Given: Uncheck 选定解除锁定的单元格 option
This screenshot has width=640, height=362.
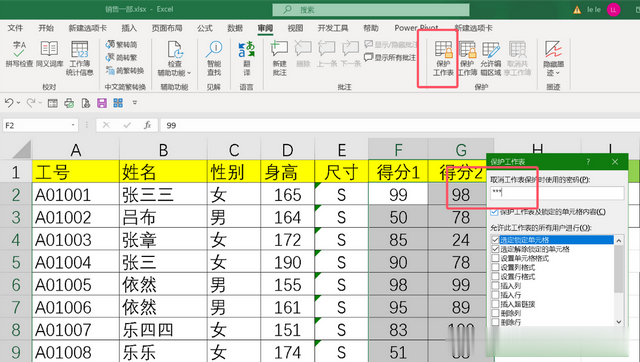Looking at the screenshot, I should [495, 249].
